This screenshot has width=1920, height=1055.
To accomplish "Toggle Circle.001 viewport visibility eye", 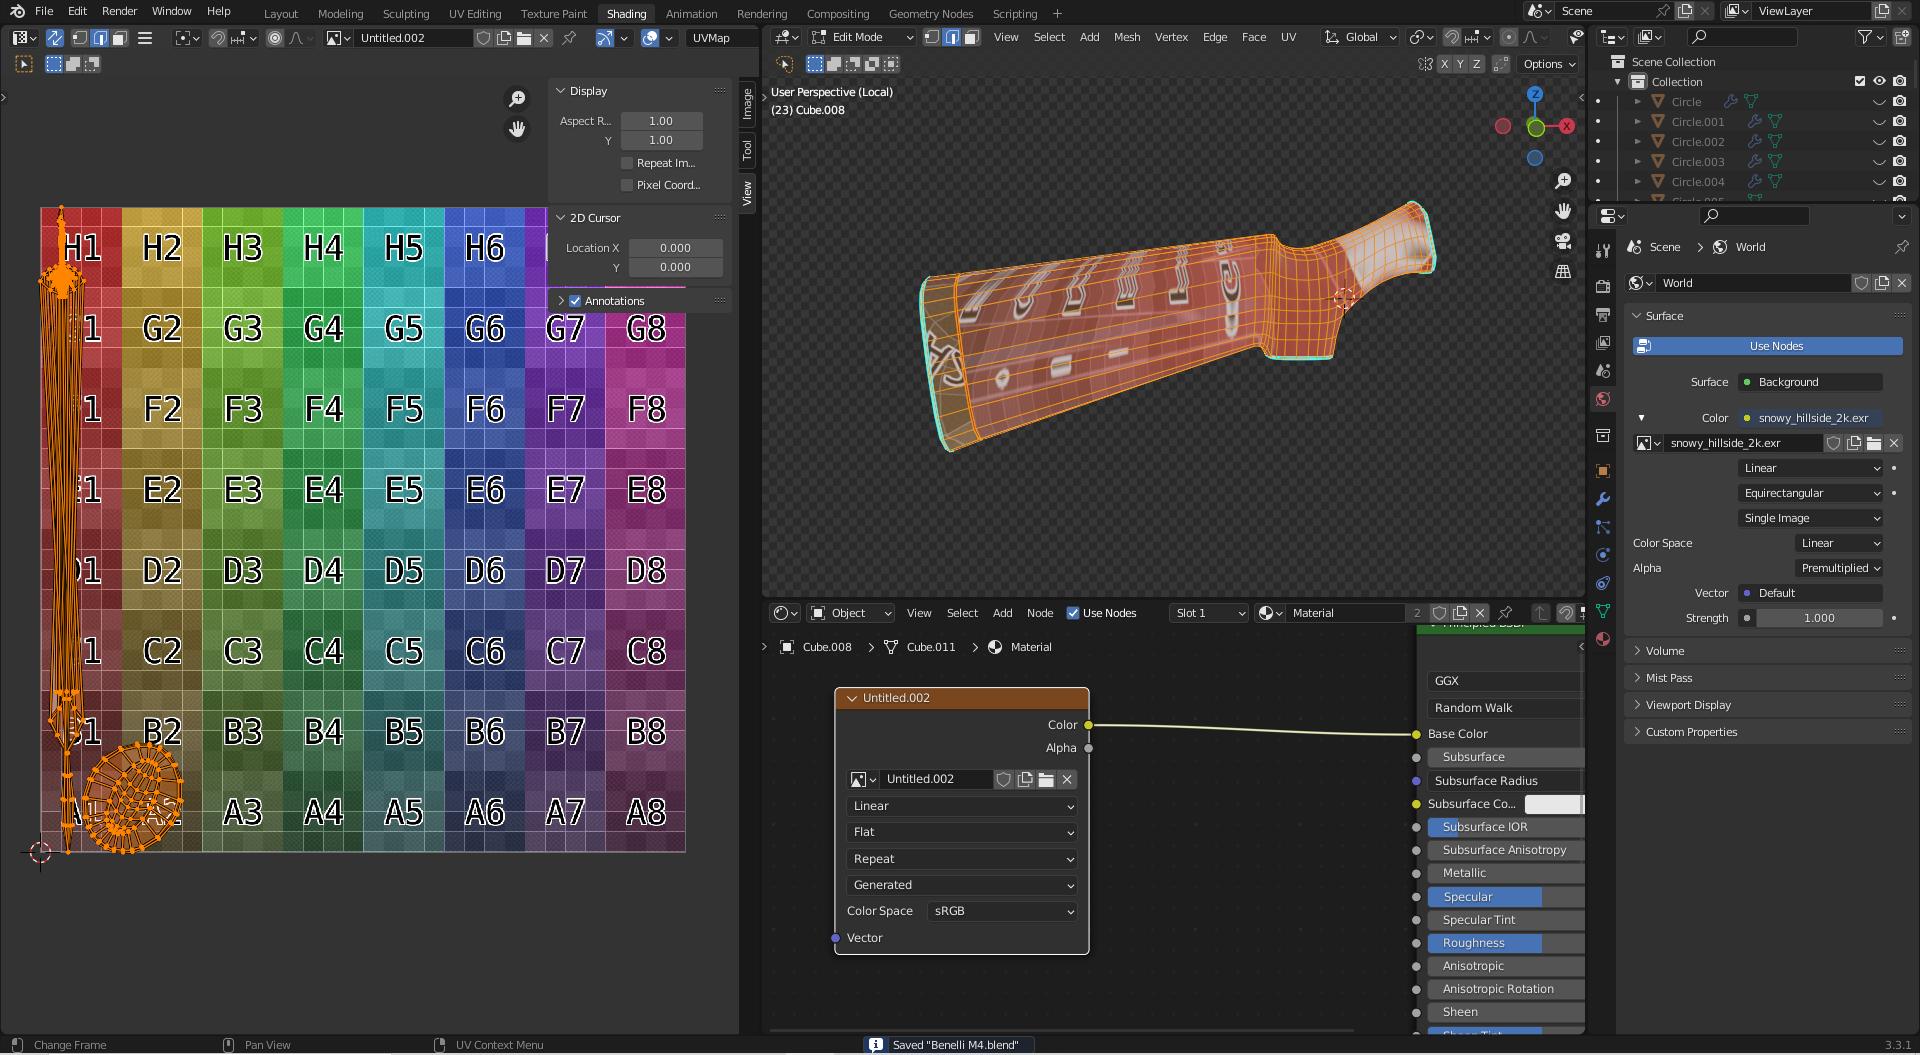I will point(1879,122).
